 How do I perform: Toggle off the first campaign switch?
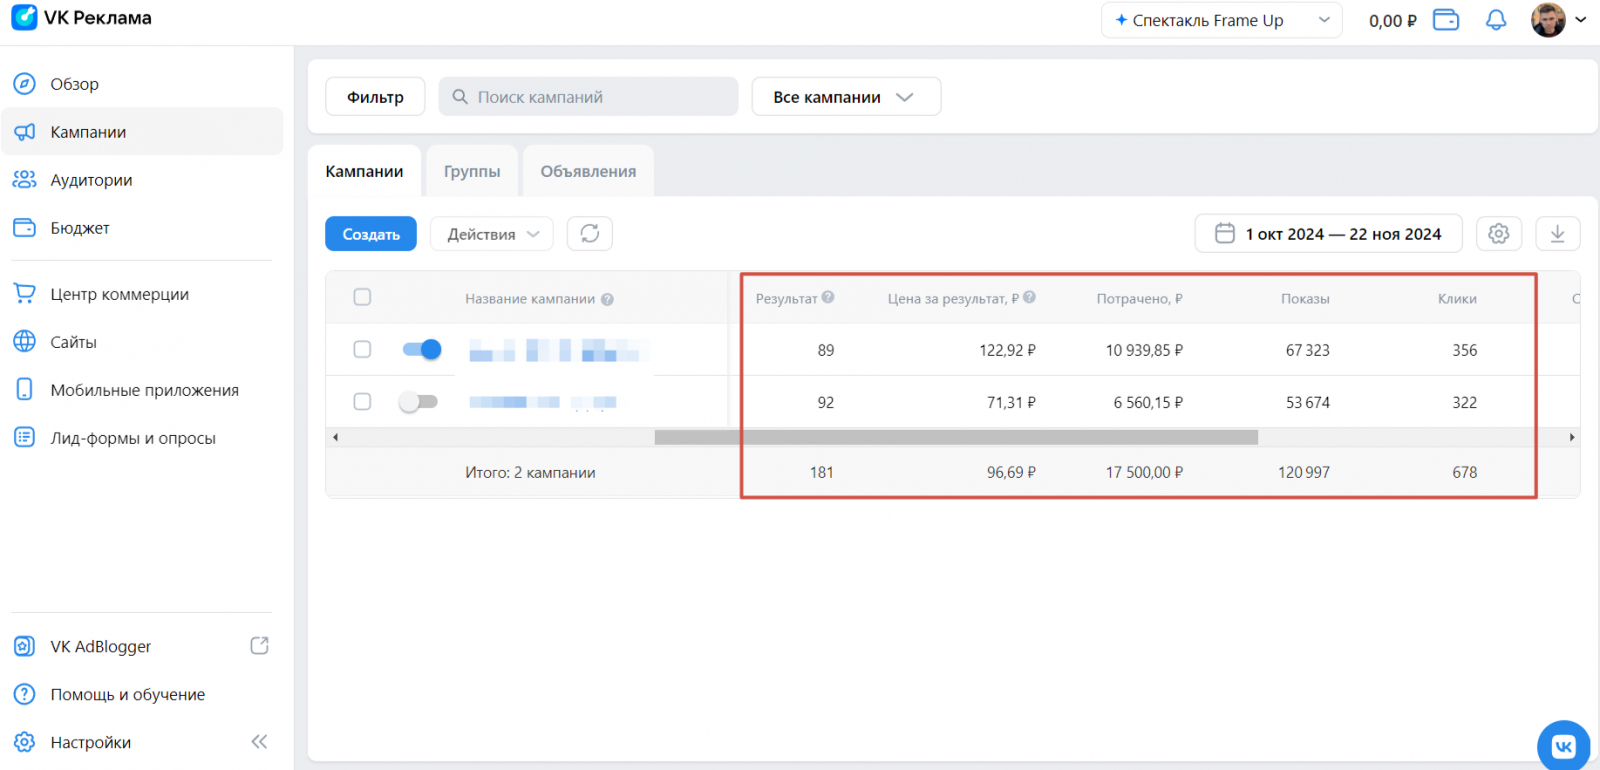pyautogui.click(x=421, y=349)
